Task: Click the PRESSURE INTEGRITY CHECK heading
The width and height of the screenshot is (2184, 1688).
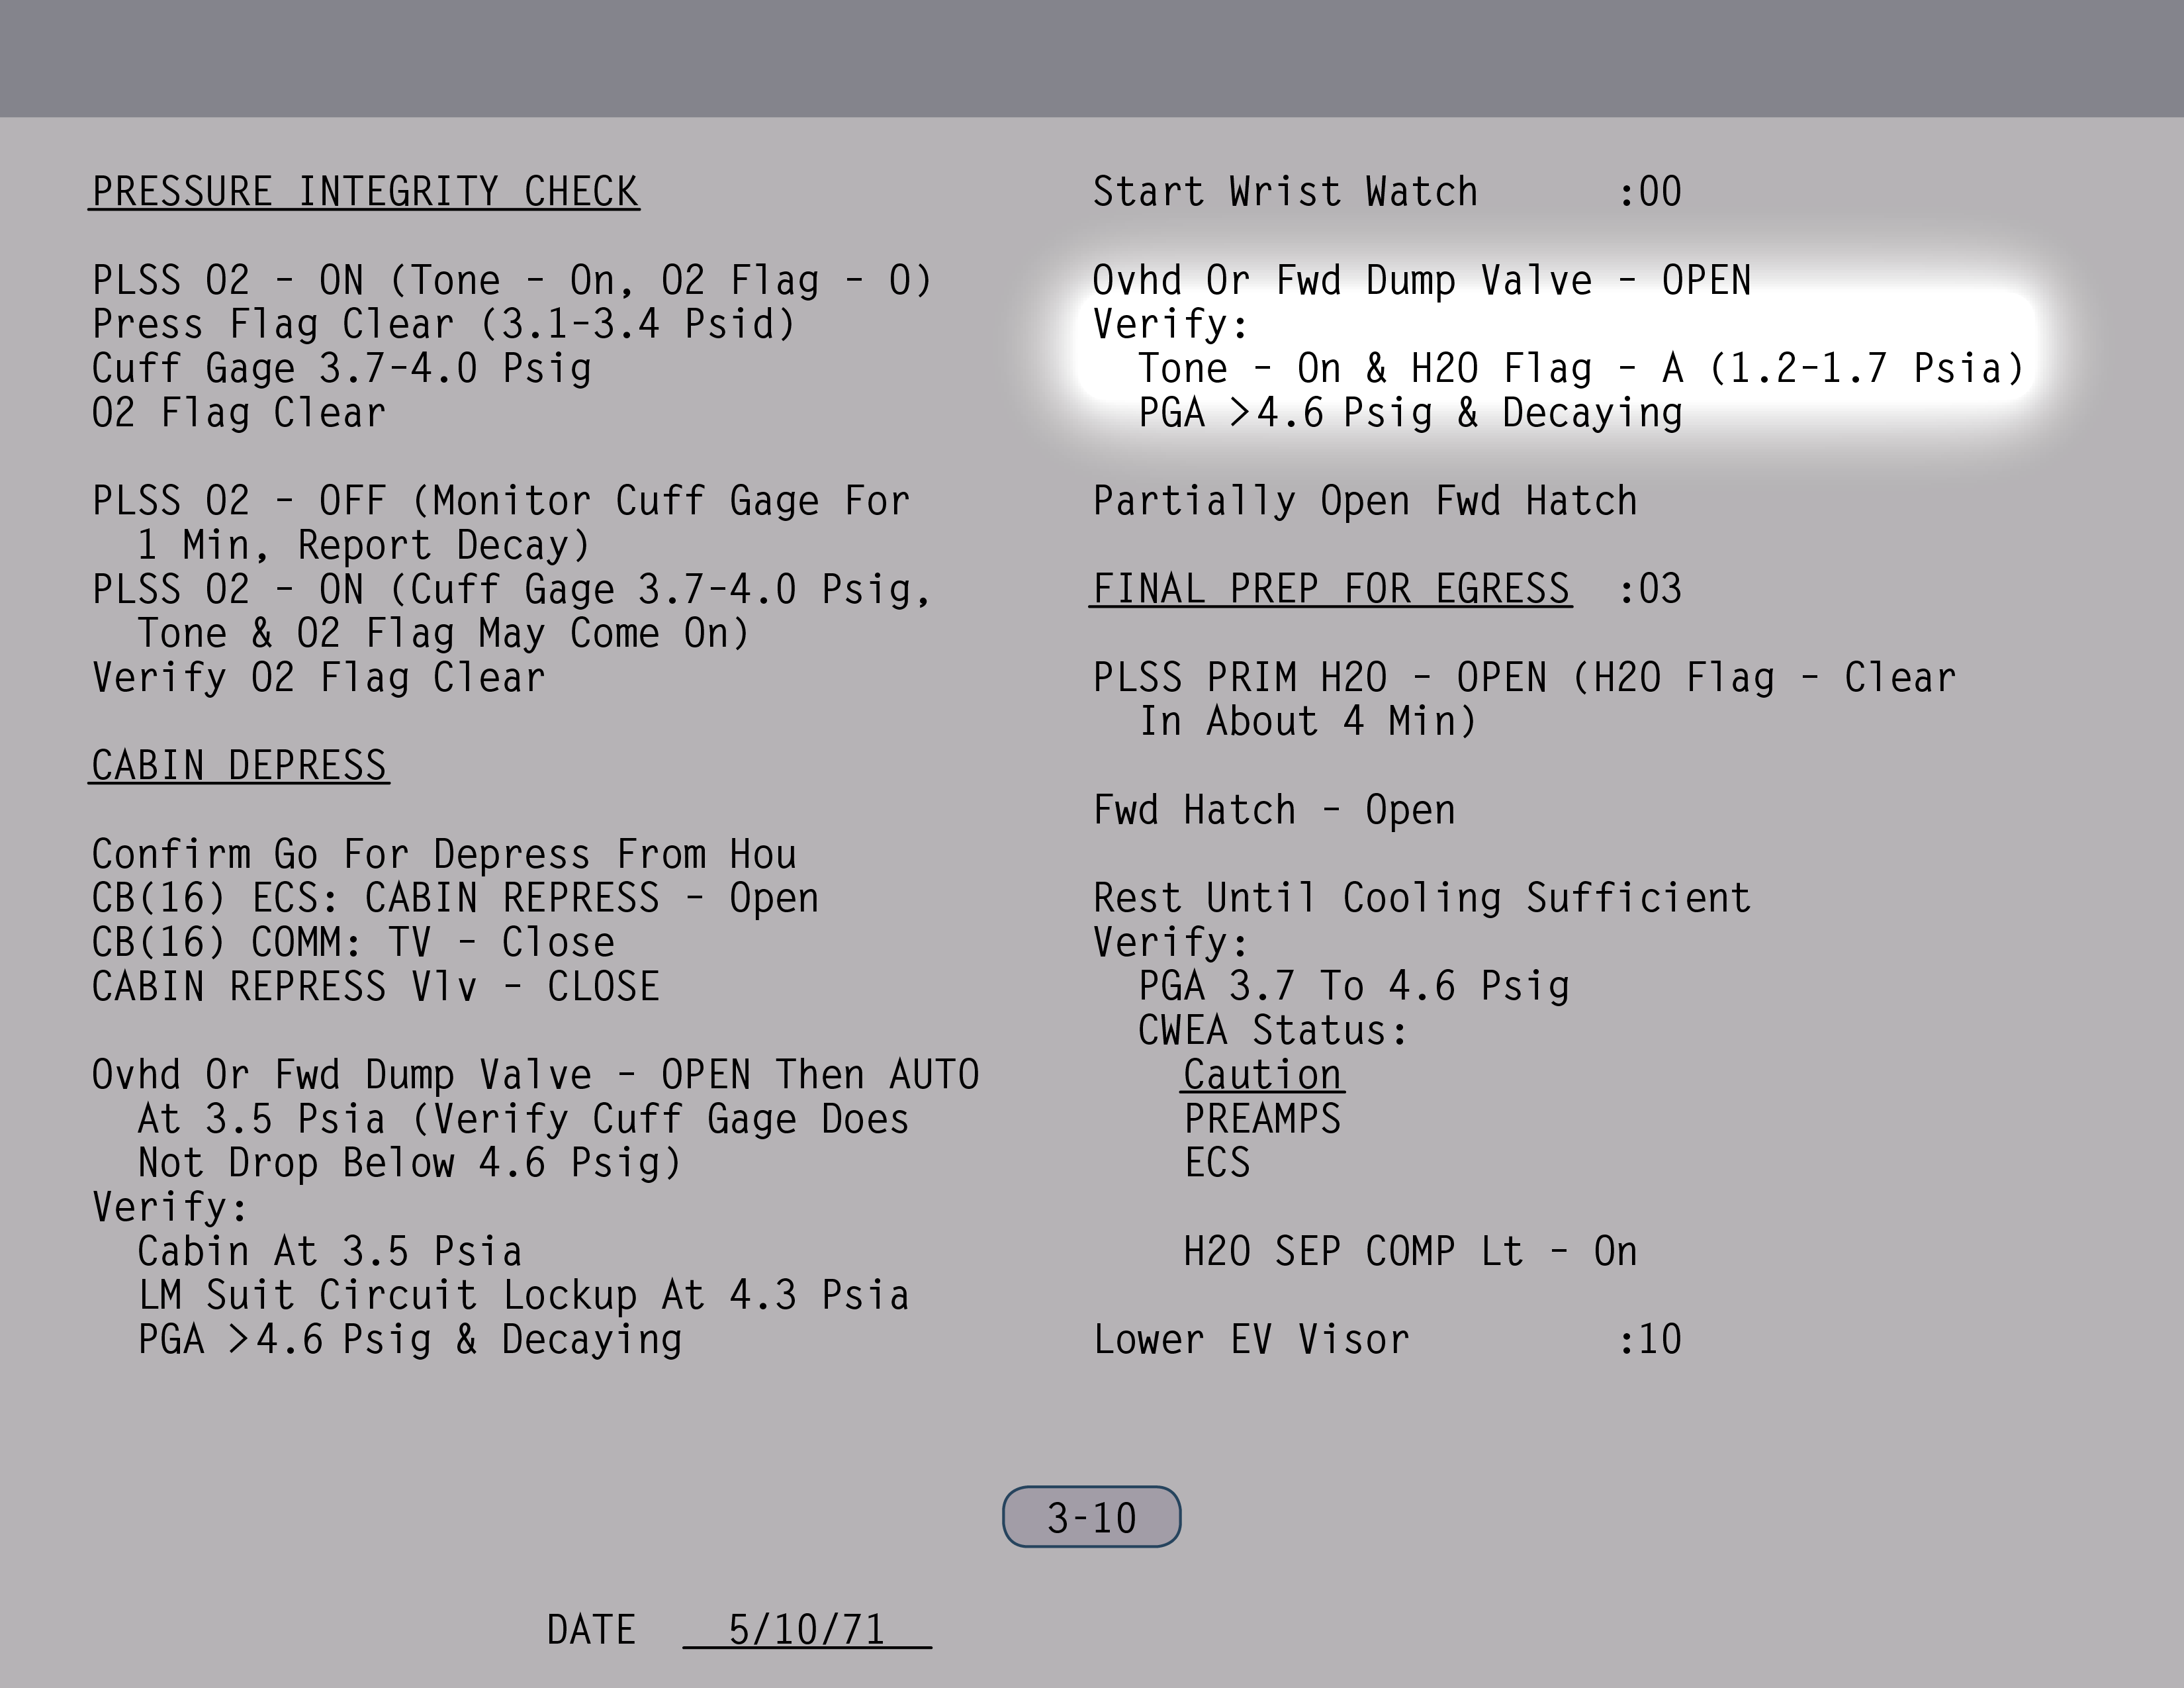Action: [365, 192]
